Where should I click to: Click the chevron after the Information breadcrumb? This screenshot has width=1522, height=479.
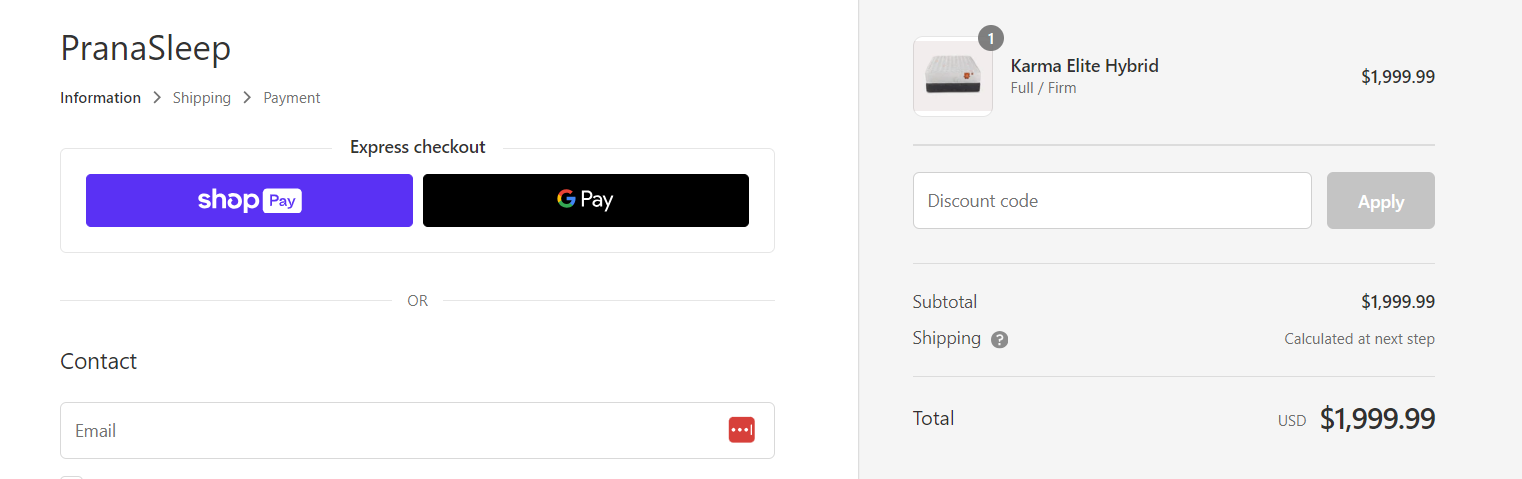pos(157,98)
